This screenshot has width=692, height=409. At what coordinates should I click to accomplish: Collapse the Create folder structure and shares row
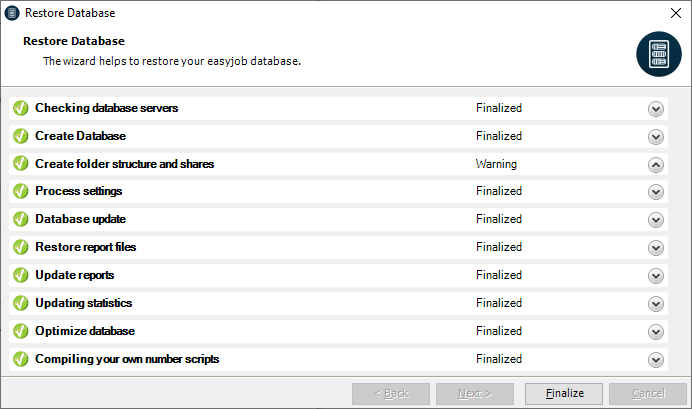coord(656,165)
